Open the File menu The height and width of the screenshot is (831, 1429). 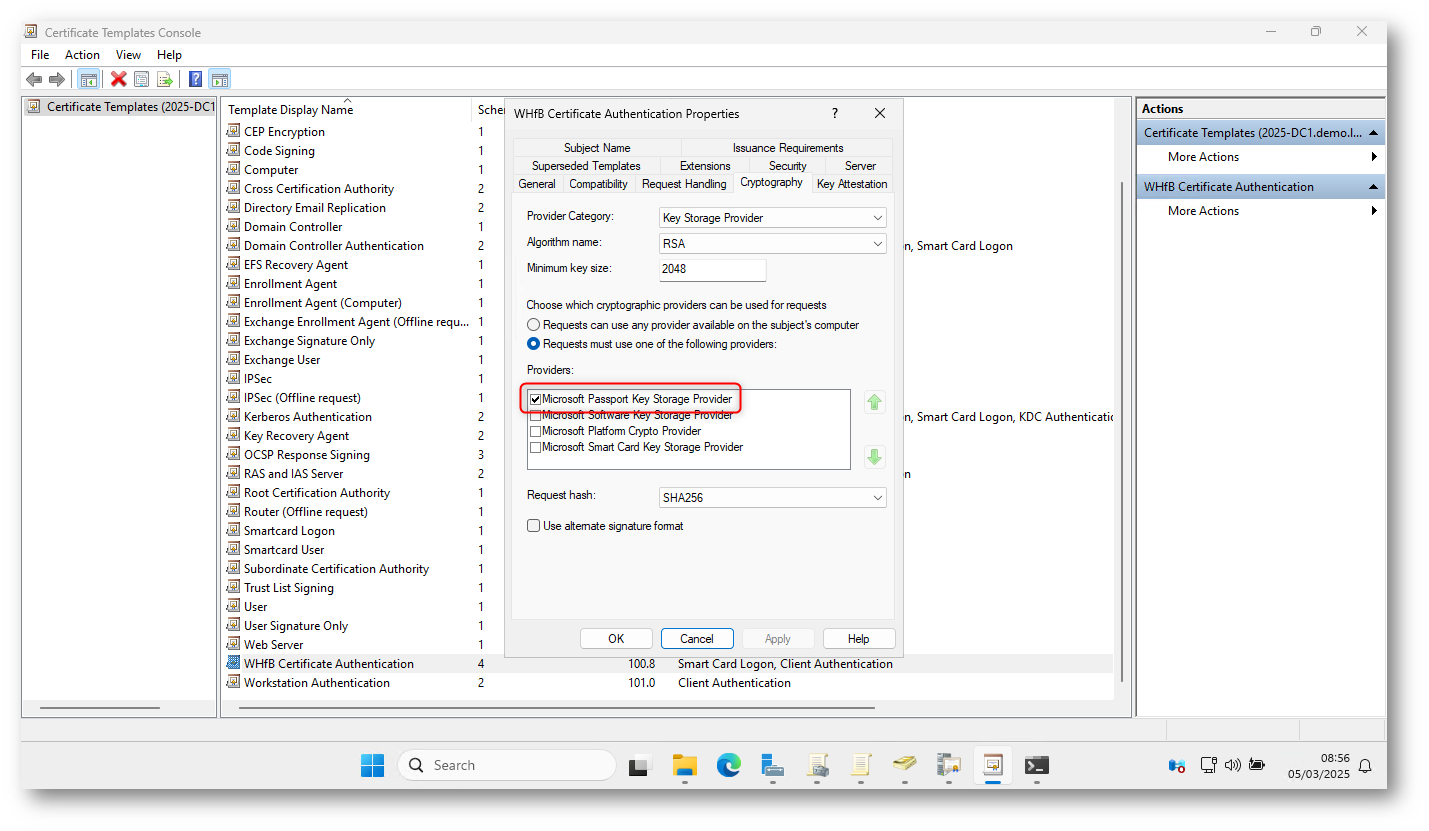click(40, 55)
